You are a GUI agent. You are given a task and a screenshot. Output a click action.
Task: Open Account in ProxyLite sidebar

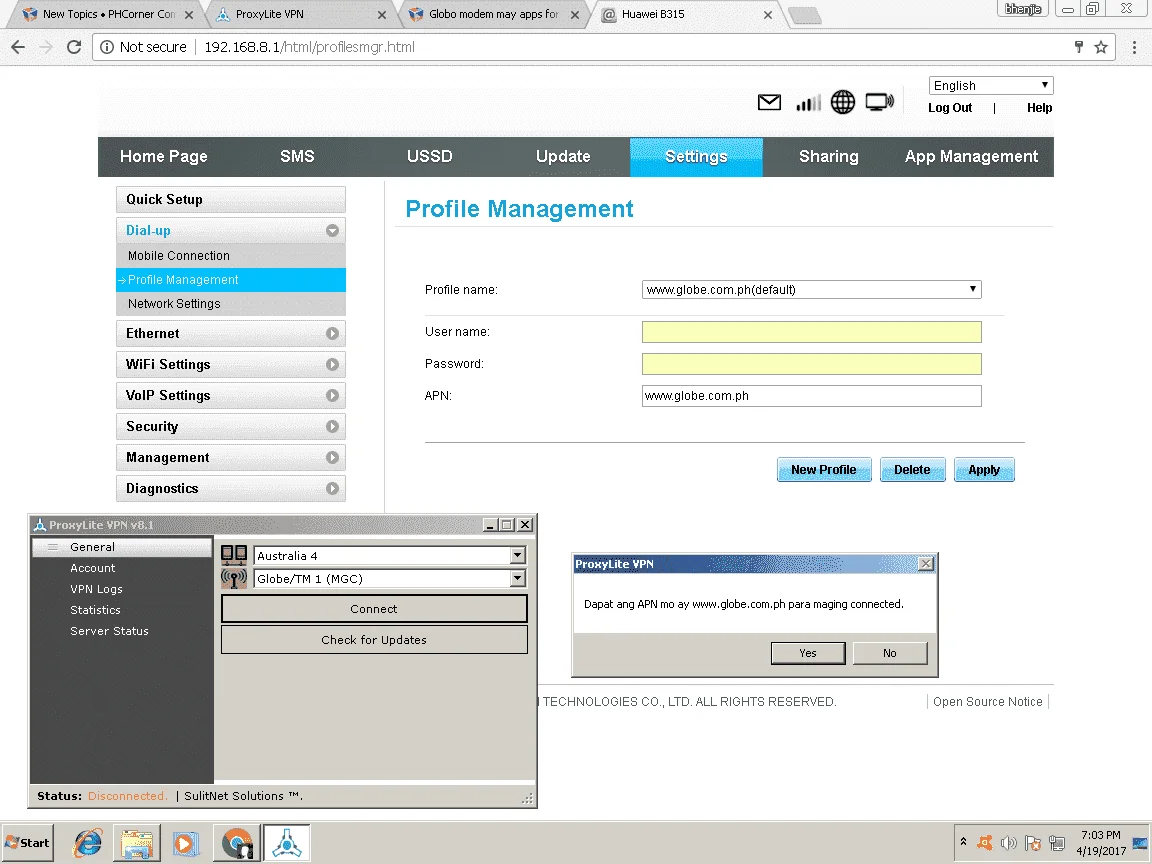click(93, 568)
